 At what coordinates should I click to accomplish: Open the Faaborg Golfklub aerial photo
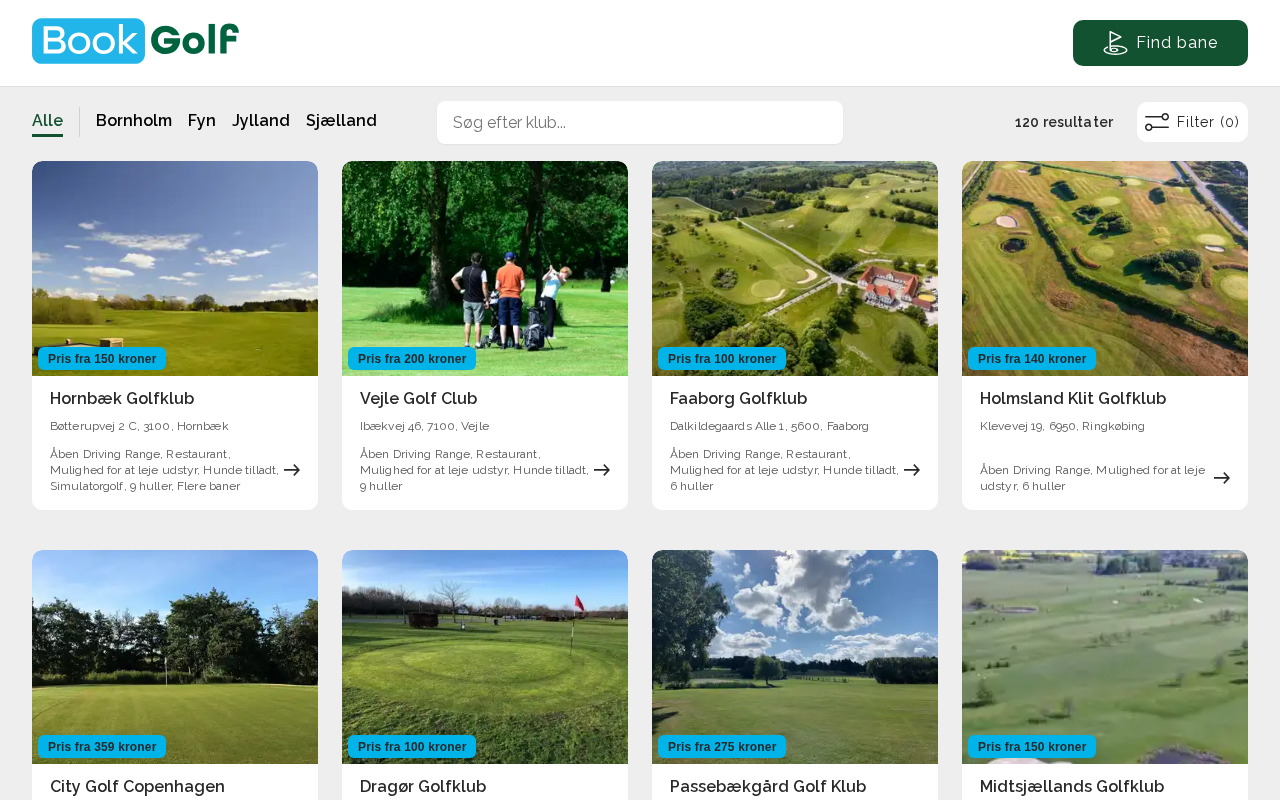[795, 260]
